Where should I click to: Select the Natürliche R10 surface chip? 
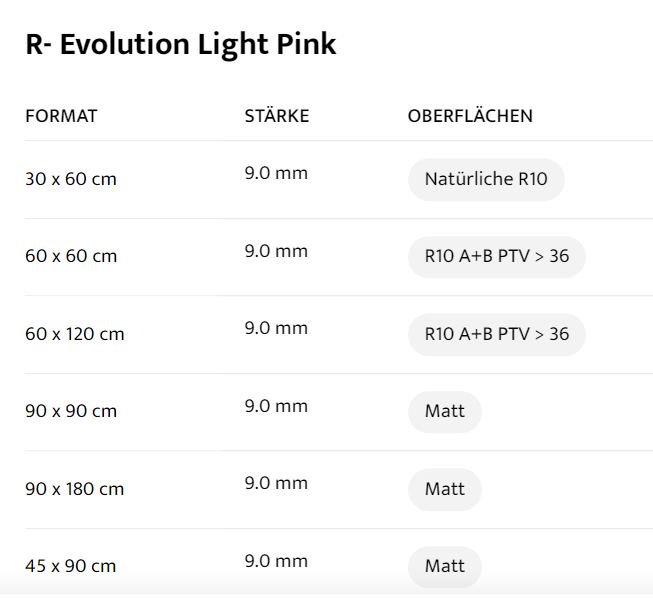[486, 180]
